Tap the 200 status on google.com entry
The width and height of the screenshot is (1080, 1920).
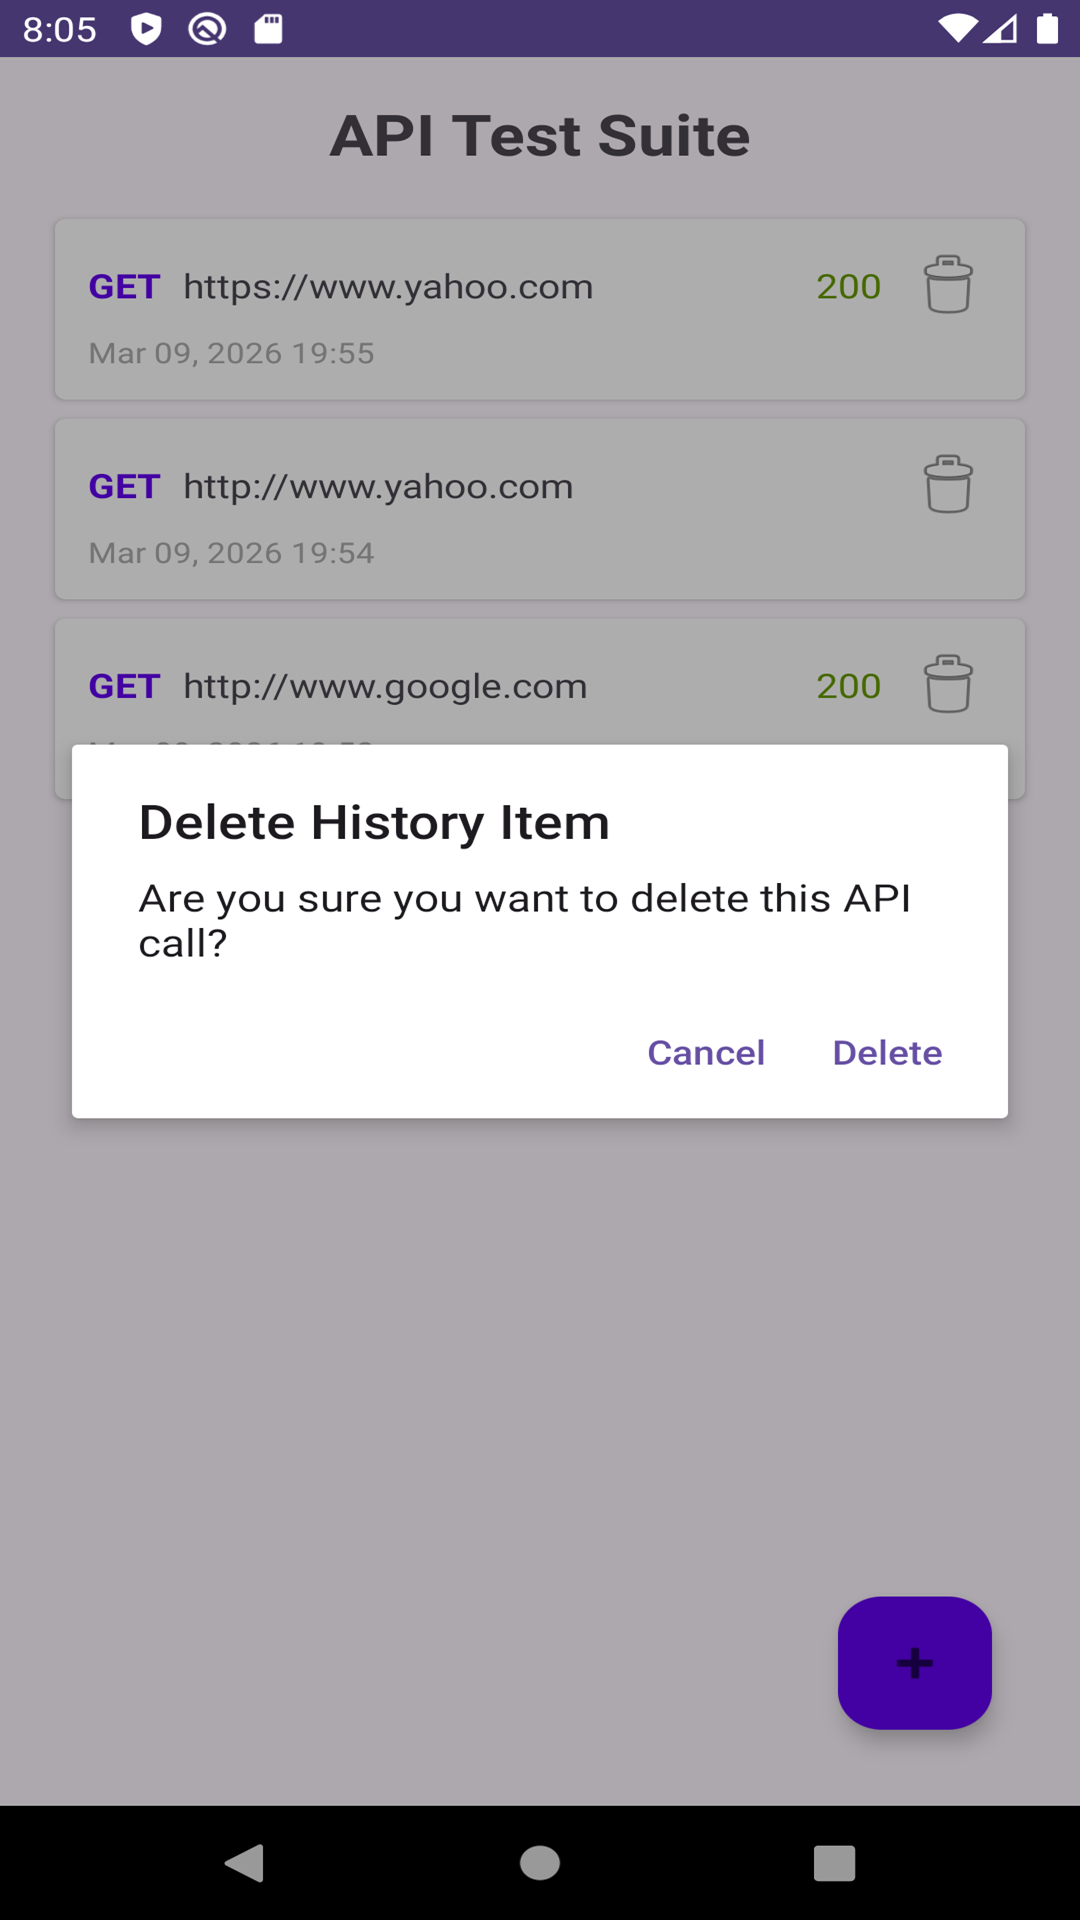tap(848, 686)
